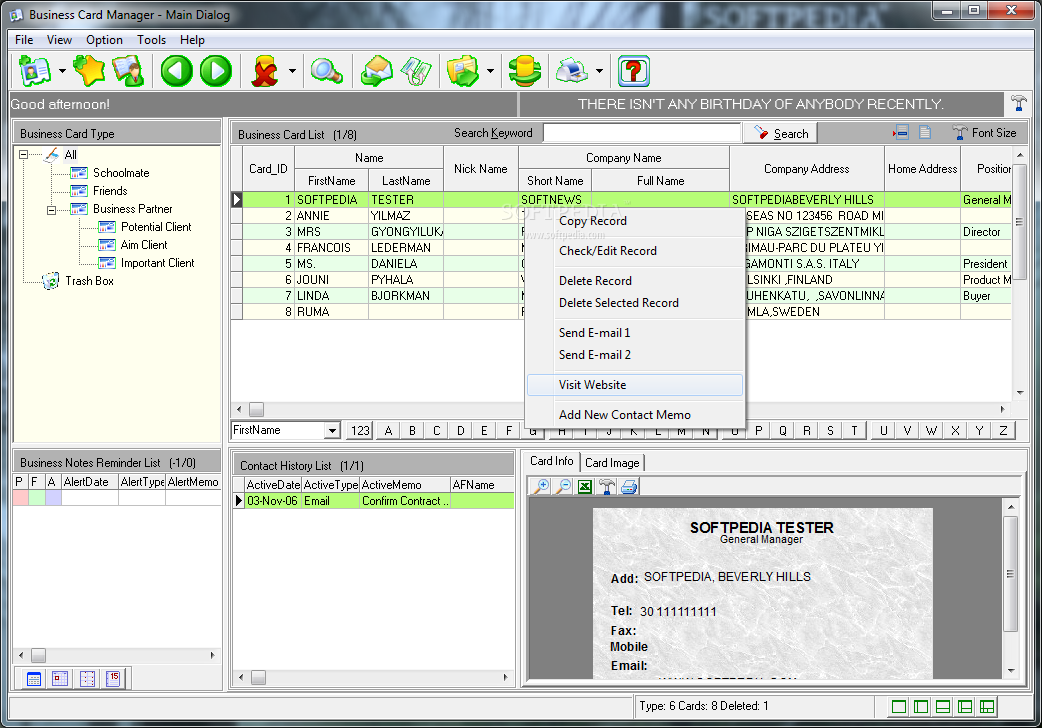
Task: Click the Font Size button
Action: click(x=984, y=133)
